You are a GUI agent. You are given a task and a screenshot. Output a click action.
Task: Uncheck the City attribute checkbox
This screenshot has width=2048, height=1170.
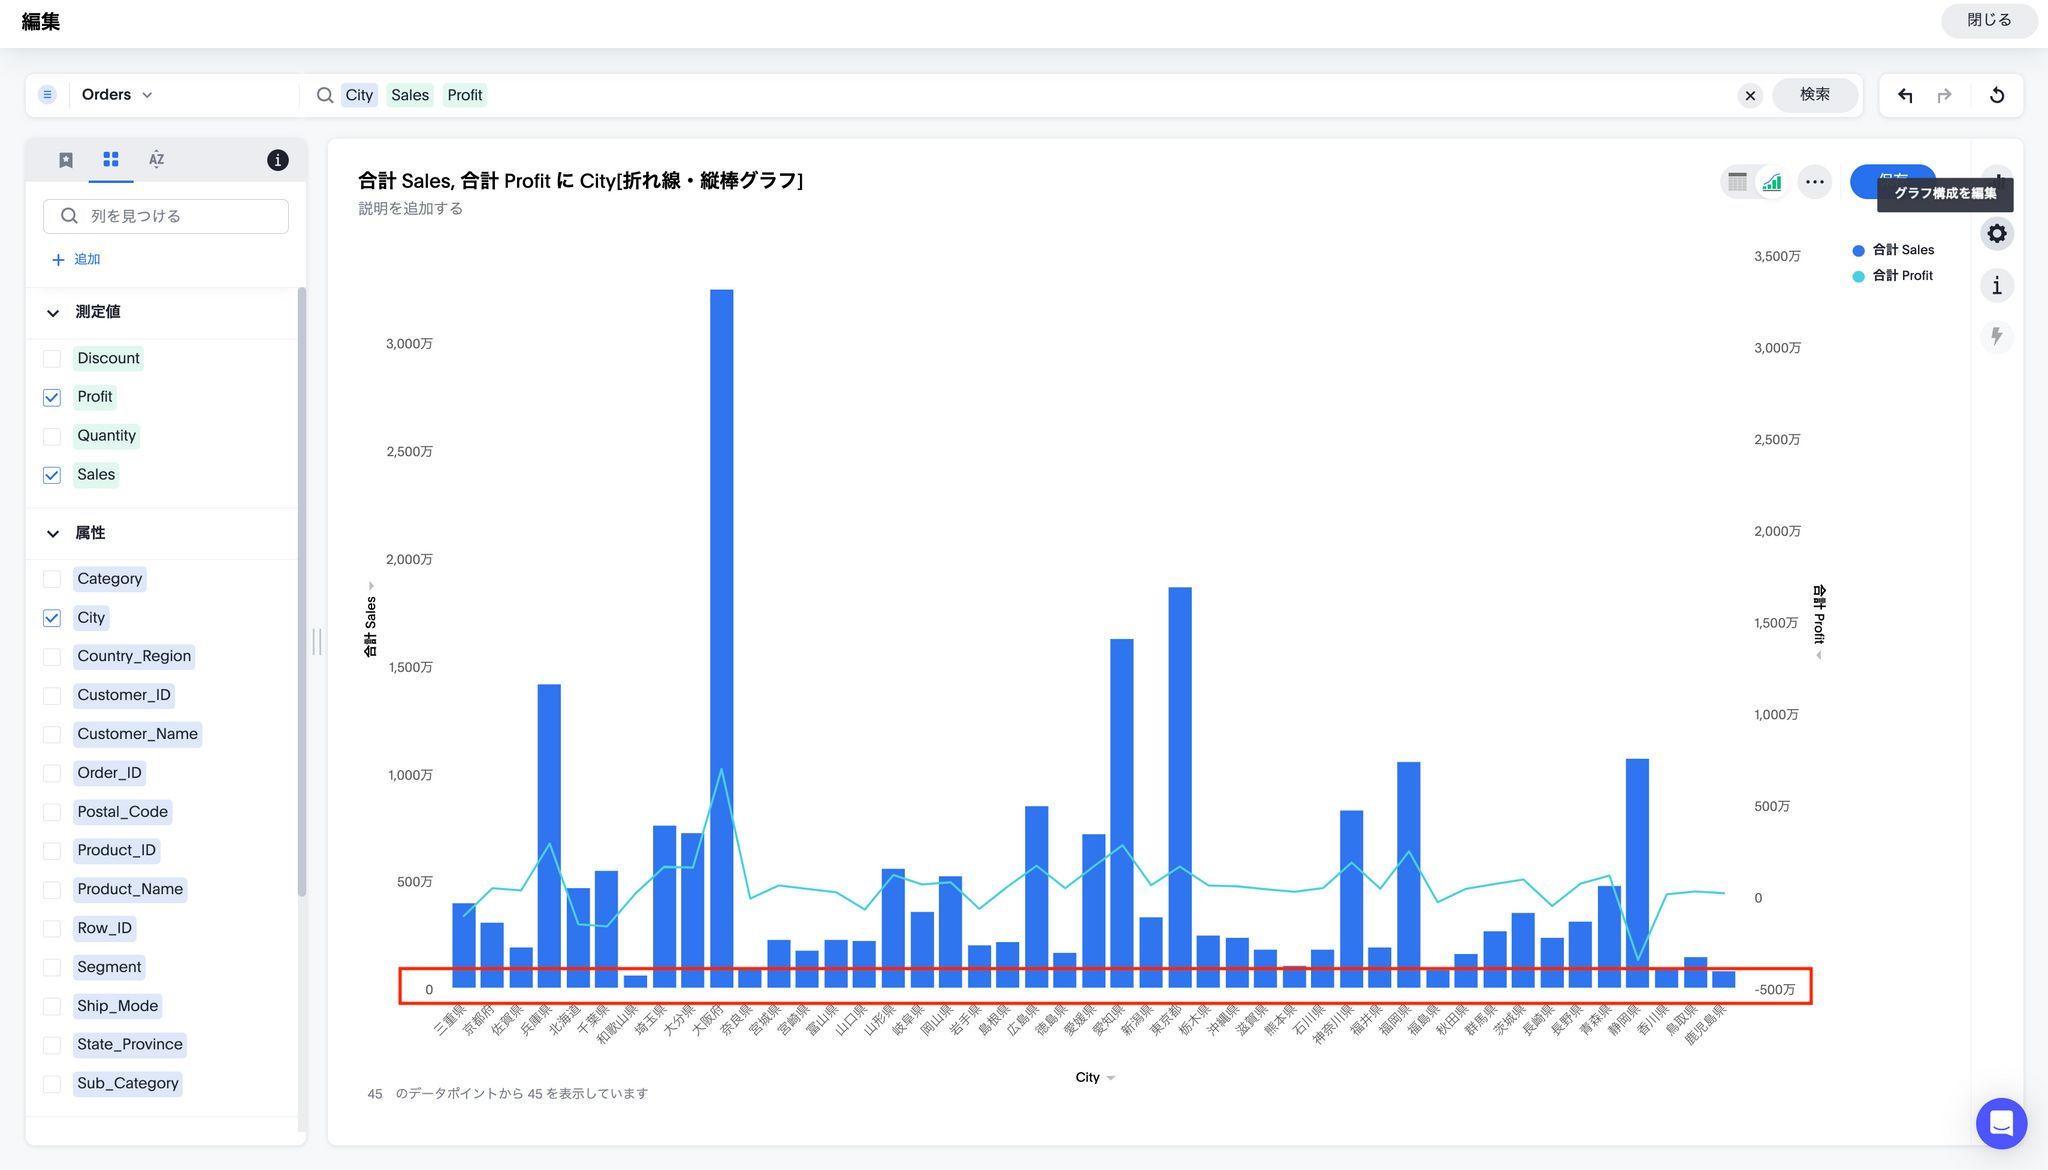tap(52, 618)
